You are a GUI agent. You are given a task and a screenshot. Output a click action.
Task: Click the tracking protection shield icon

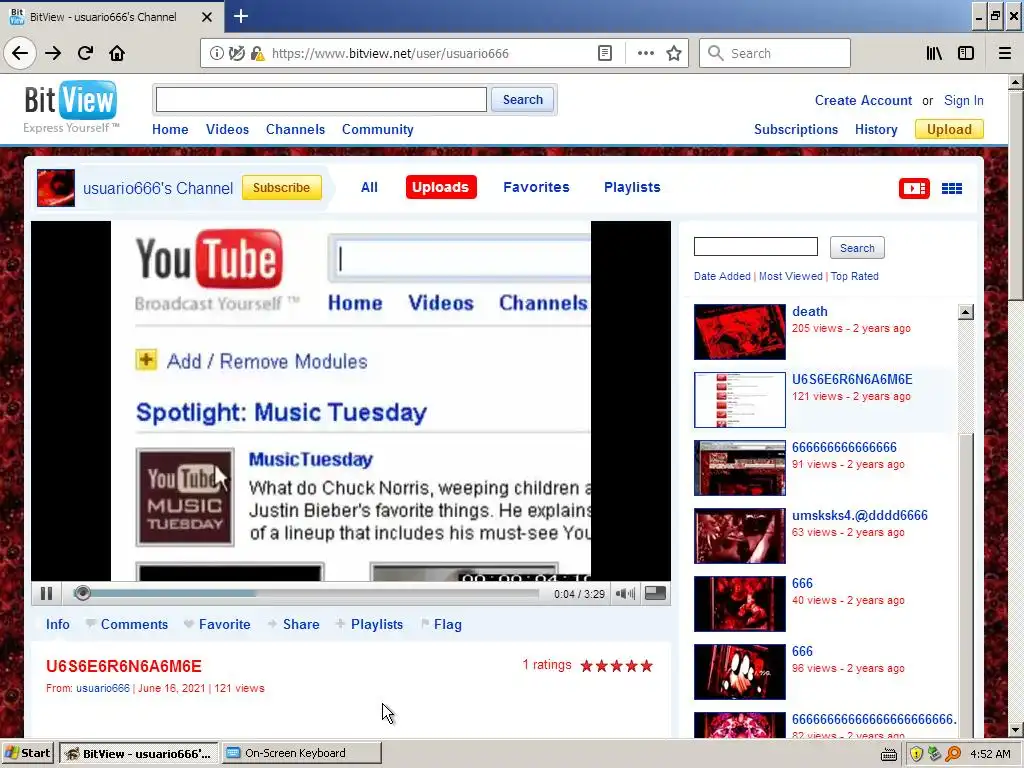tap(236, 54)
